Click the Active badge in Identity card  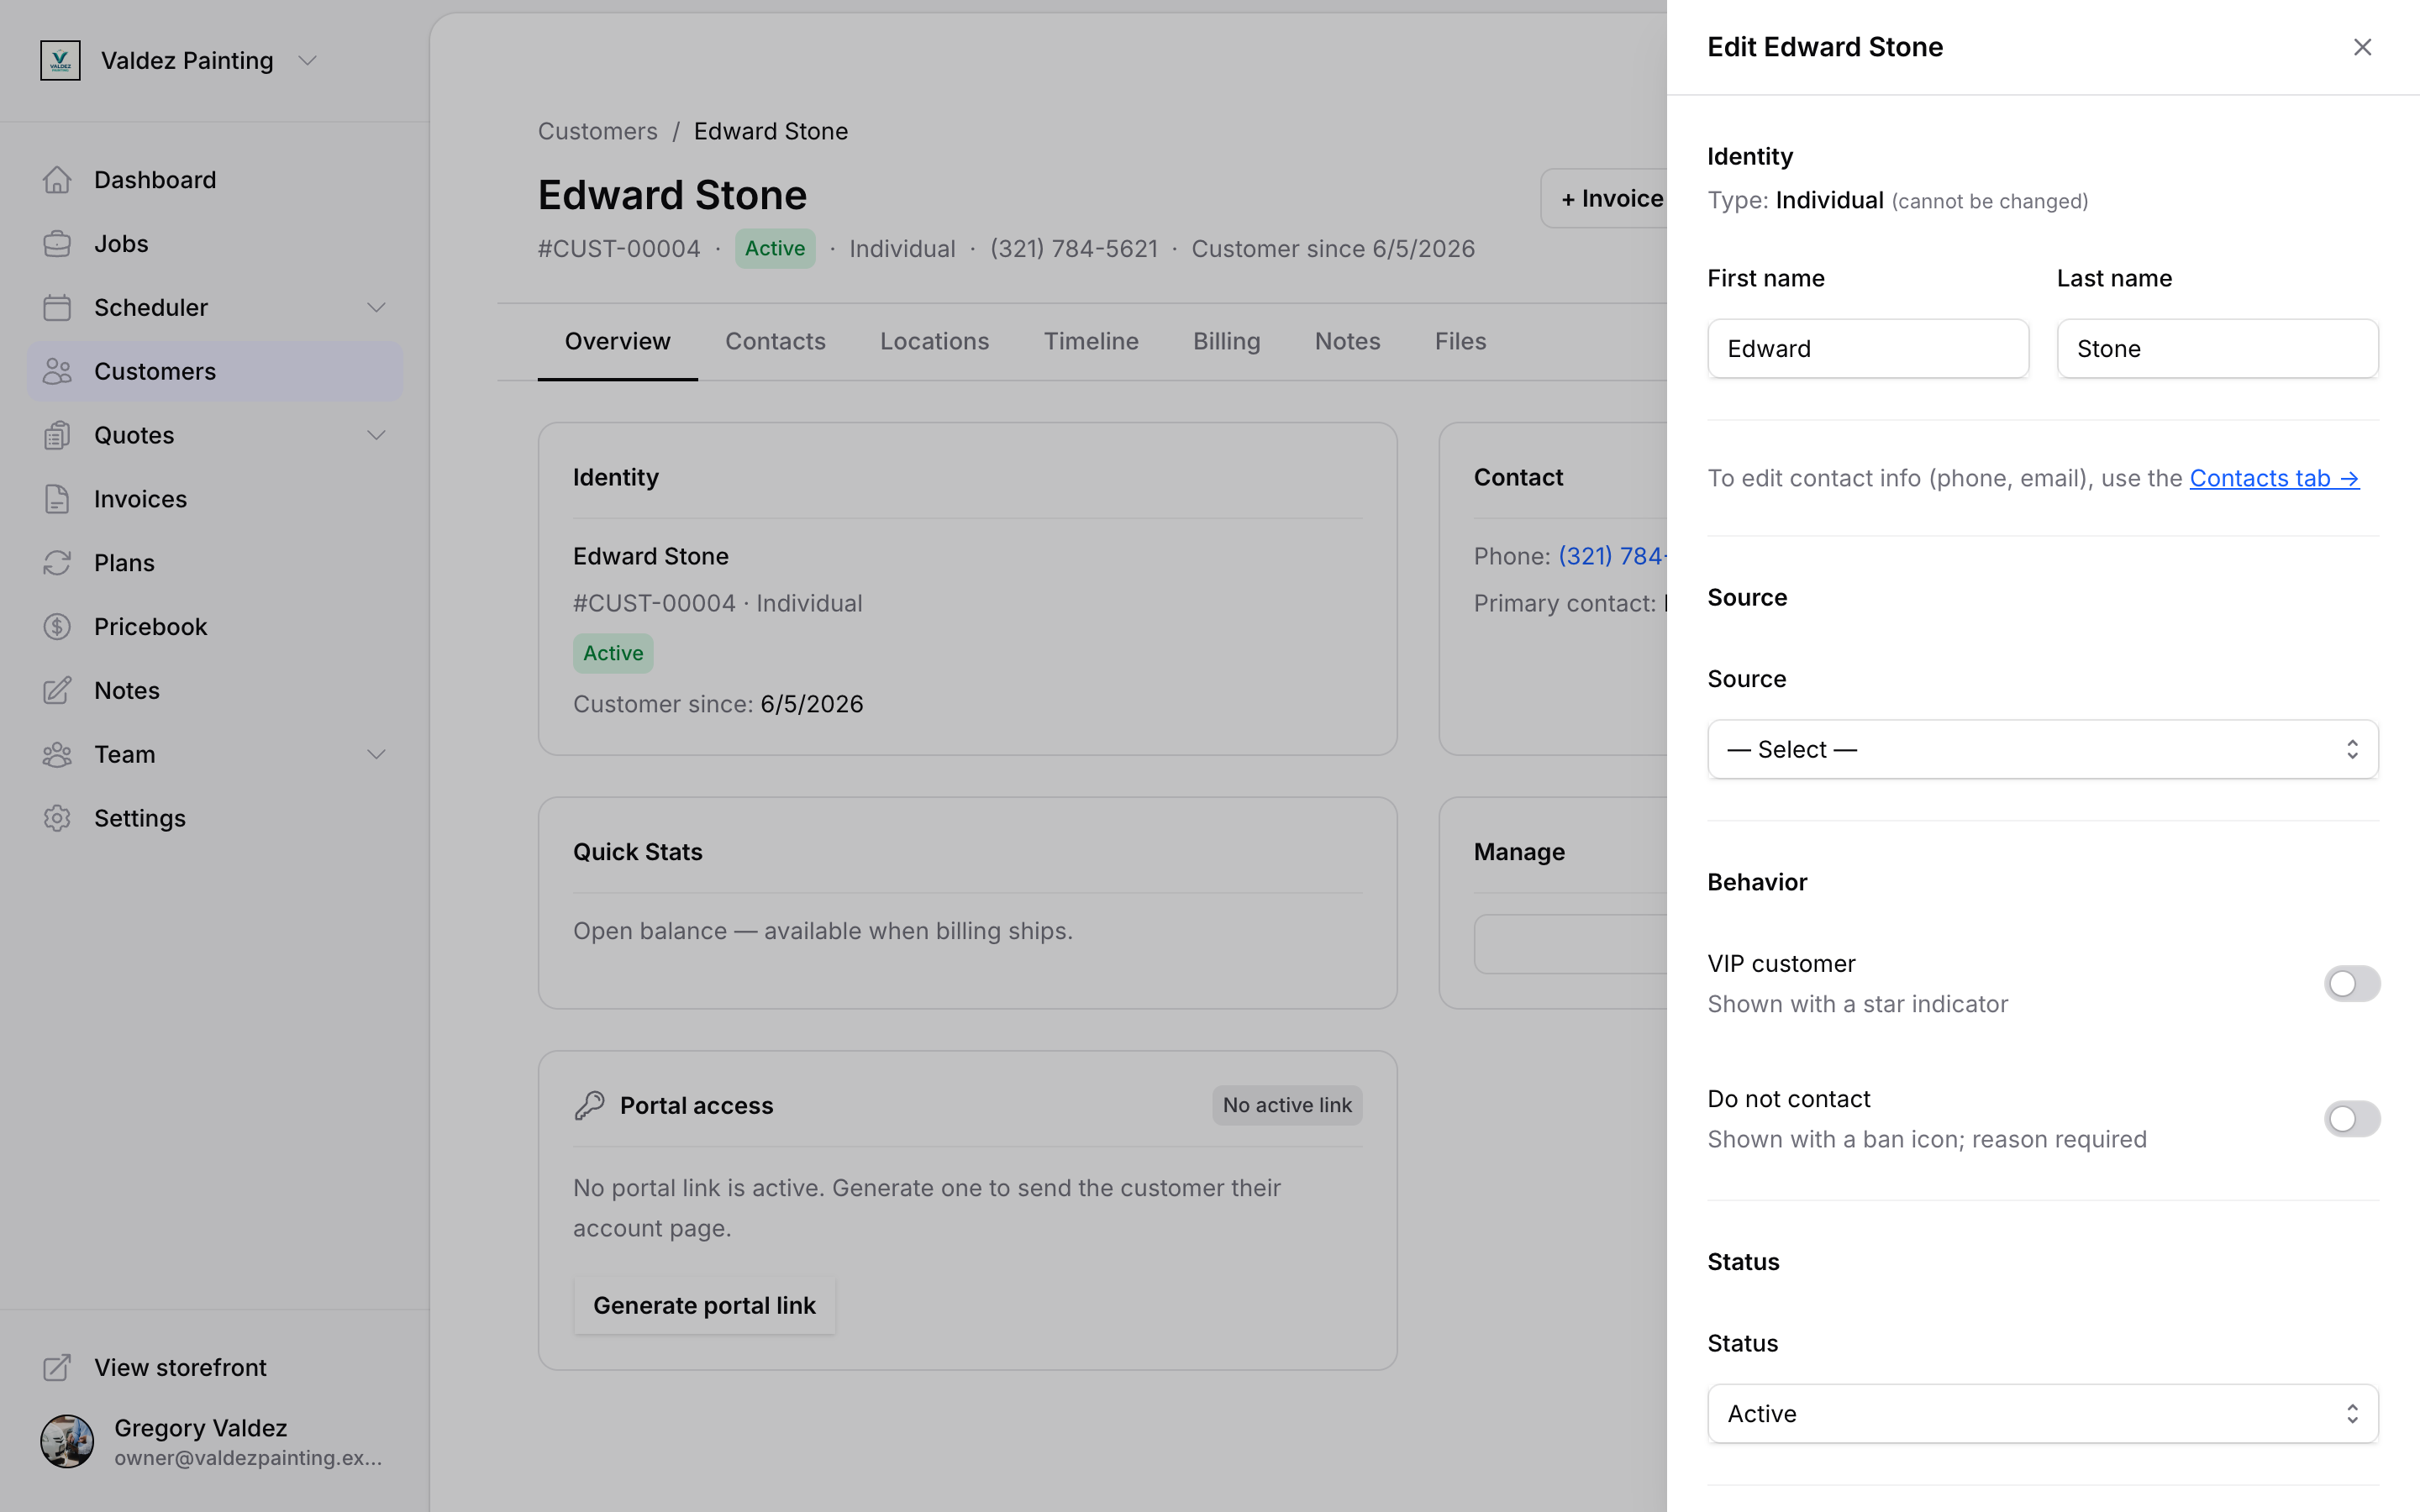coord(613,654)
